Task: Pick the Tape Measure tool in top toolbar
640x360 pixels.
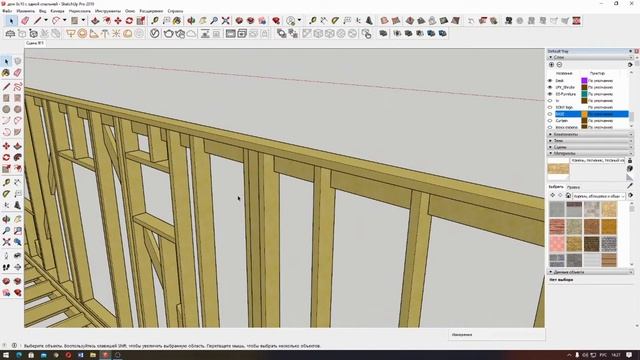Action: (155, 20)
